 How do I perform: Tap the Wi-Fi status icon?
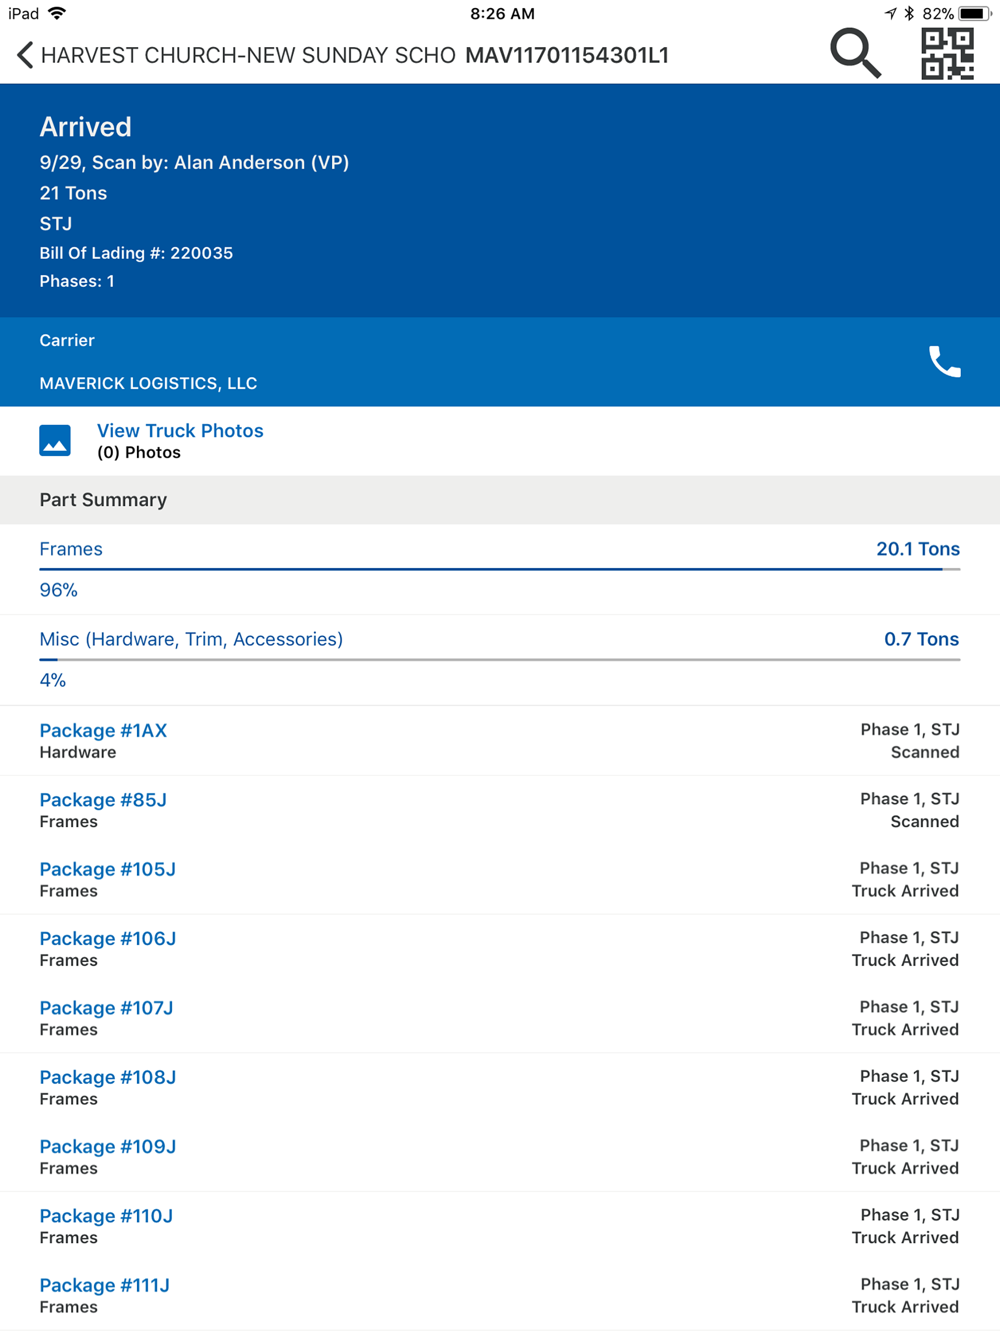pos(57,14)
